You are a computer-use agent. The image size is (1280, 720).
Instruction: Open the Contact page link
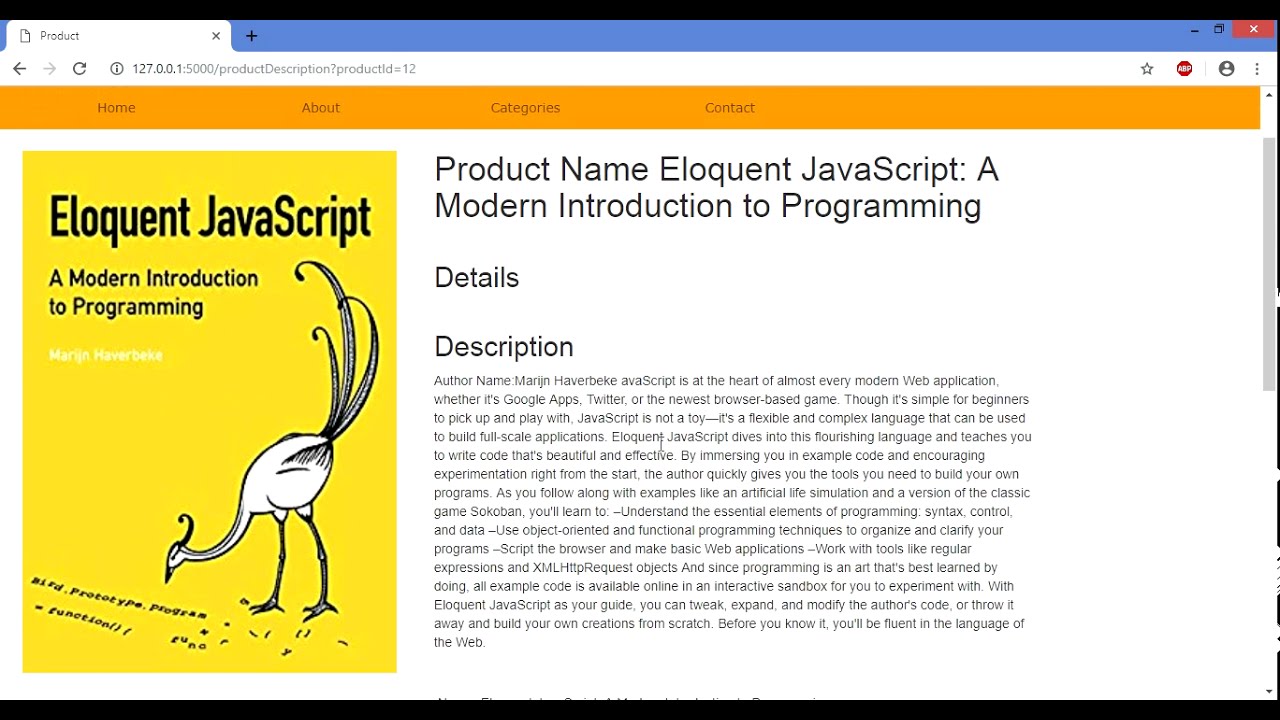tap(730, 108)
